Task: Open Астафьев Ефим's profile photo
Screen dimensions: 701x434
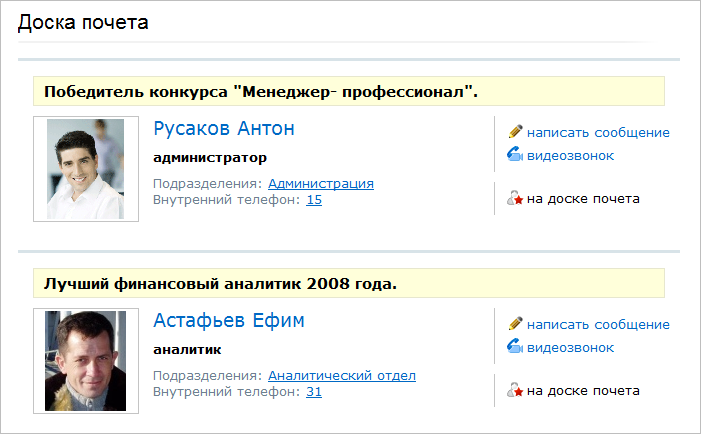Action: 86,361
